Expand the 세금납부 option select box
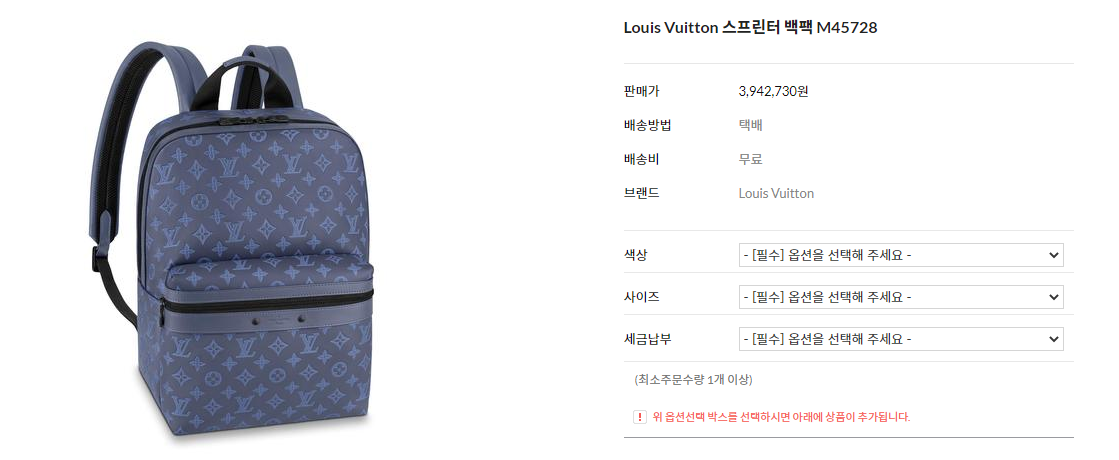 901,339
